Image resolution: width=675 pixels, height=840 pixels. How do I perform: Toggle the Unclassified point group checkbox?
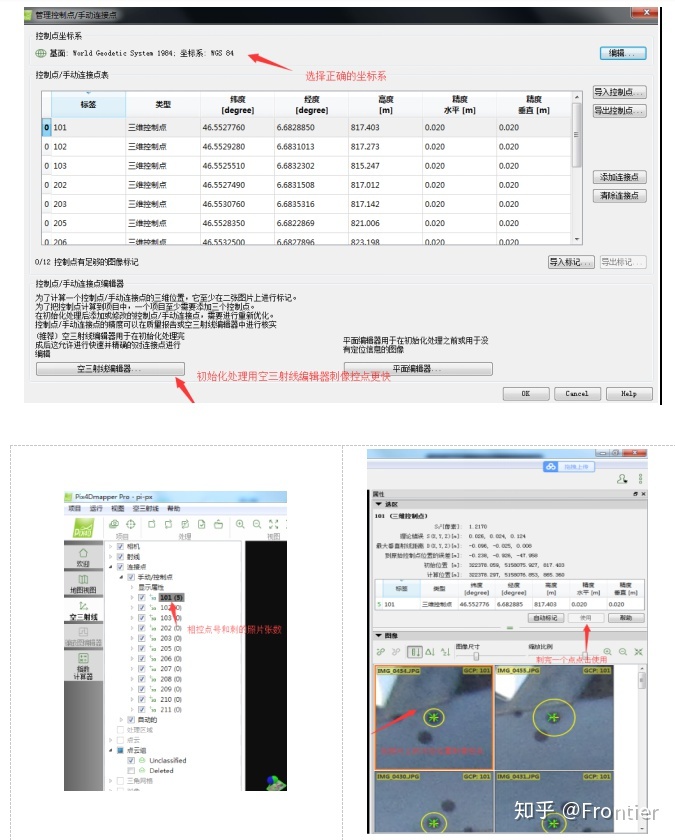pyautogui.click(x=131, y=760)
